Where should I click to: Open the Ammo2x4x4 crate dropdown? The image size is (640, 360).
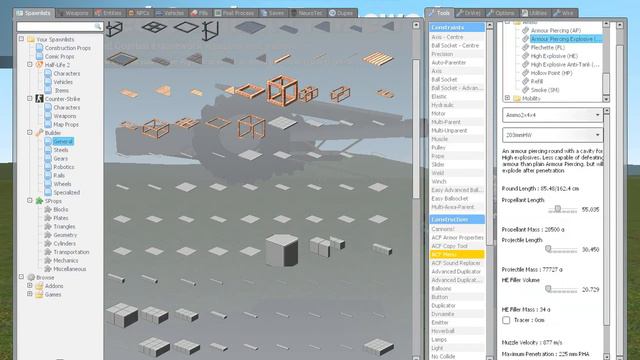552,115
